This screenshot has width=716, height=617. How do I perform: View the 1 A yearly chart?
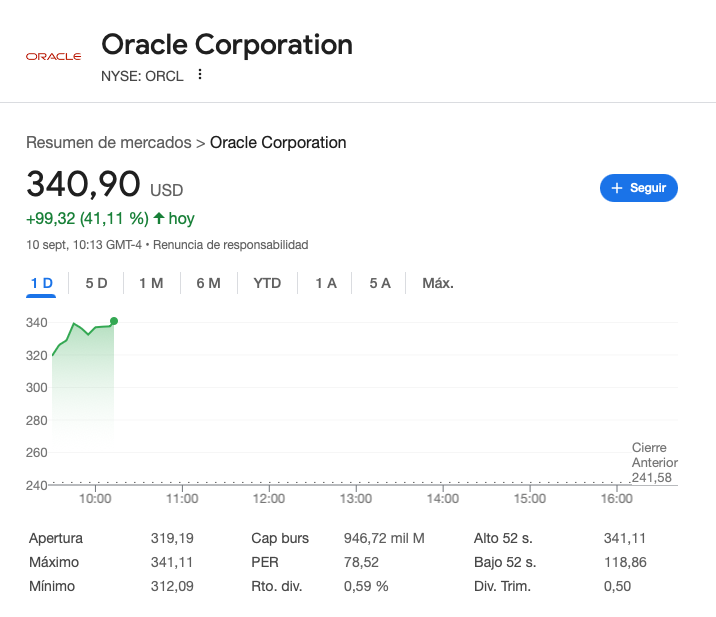click(x=326, y=283)
